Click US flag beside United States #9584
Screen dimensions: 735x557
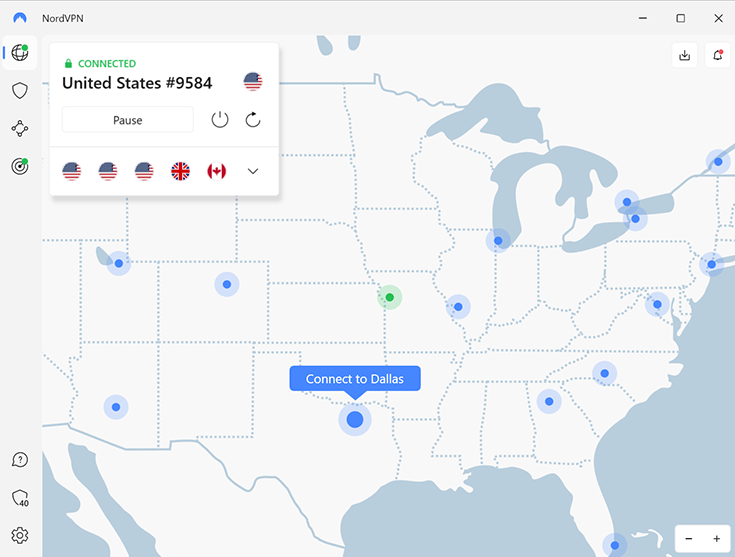pos(253,82)
